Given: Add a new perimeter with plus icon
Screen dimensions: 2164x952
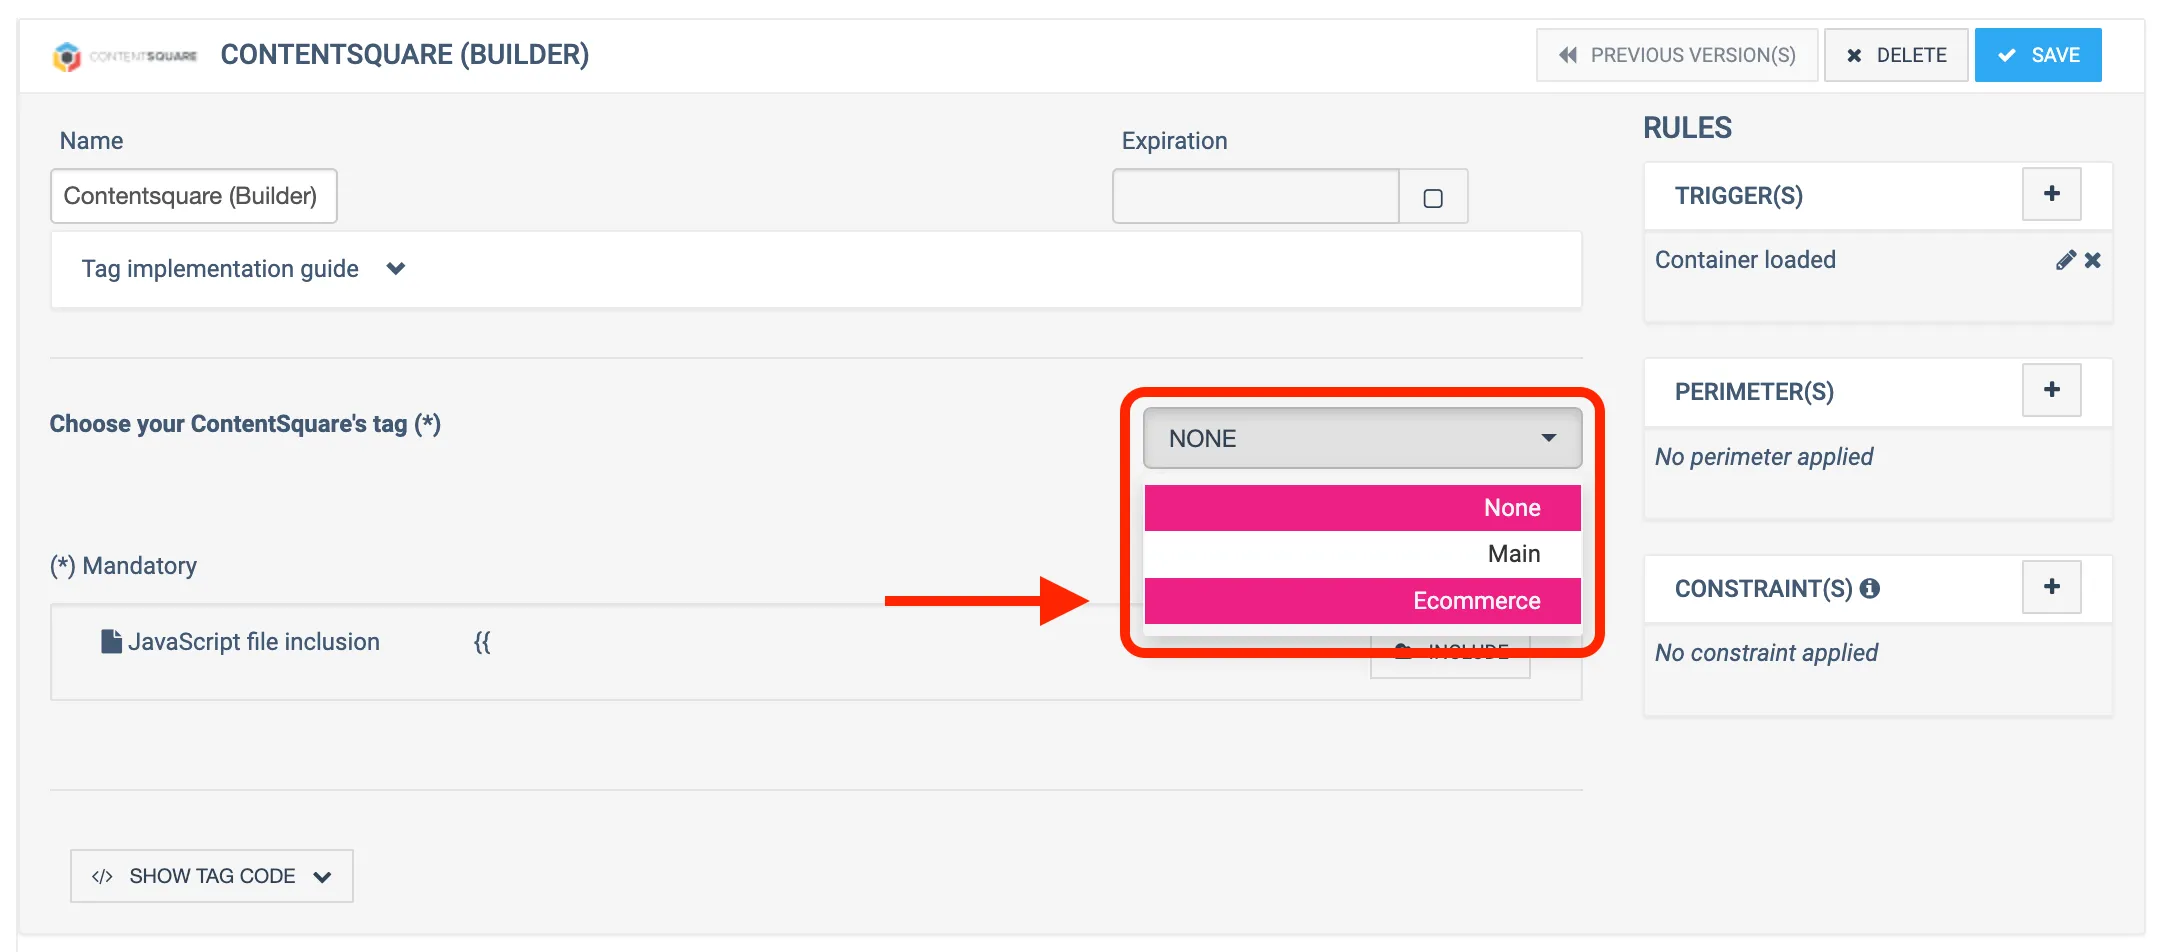Looking at the screenshot, I should 2051,390.
